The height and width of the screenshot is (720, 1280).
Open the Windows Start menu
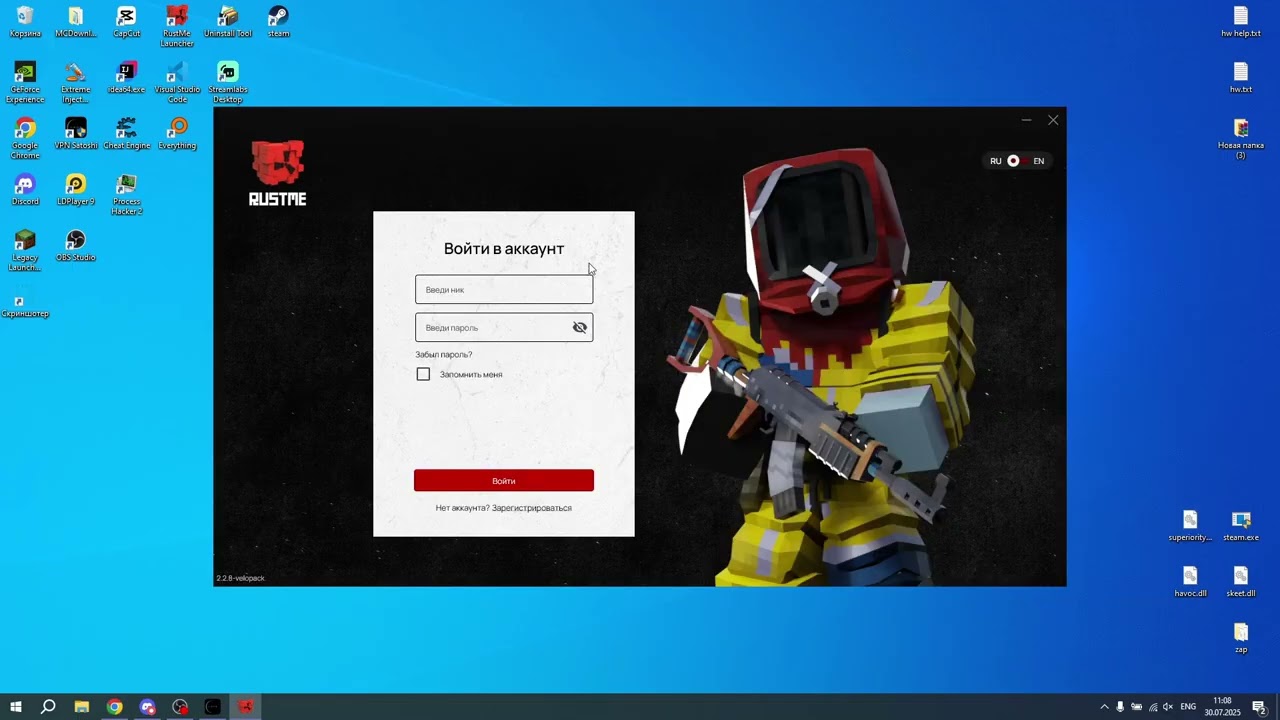pos(16,707)
